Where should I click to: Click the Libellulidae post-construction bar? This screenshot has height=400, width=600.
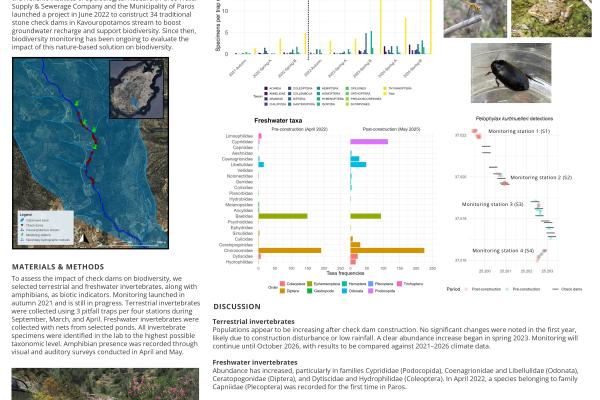tap(358, 165)
